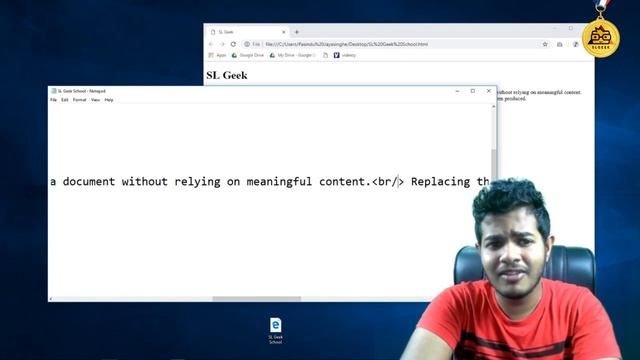Place cursor in the br tag text
This screenshot has width=640, height=360.
(x=388, y=182)
